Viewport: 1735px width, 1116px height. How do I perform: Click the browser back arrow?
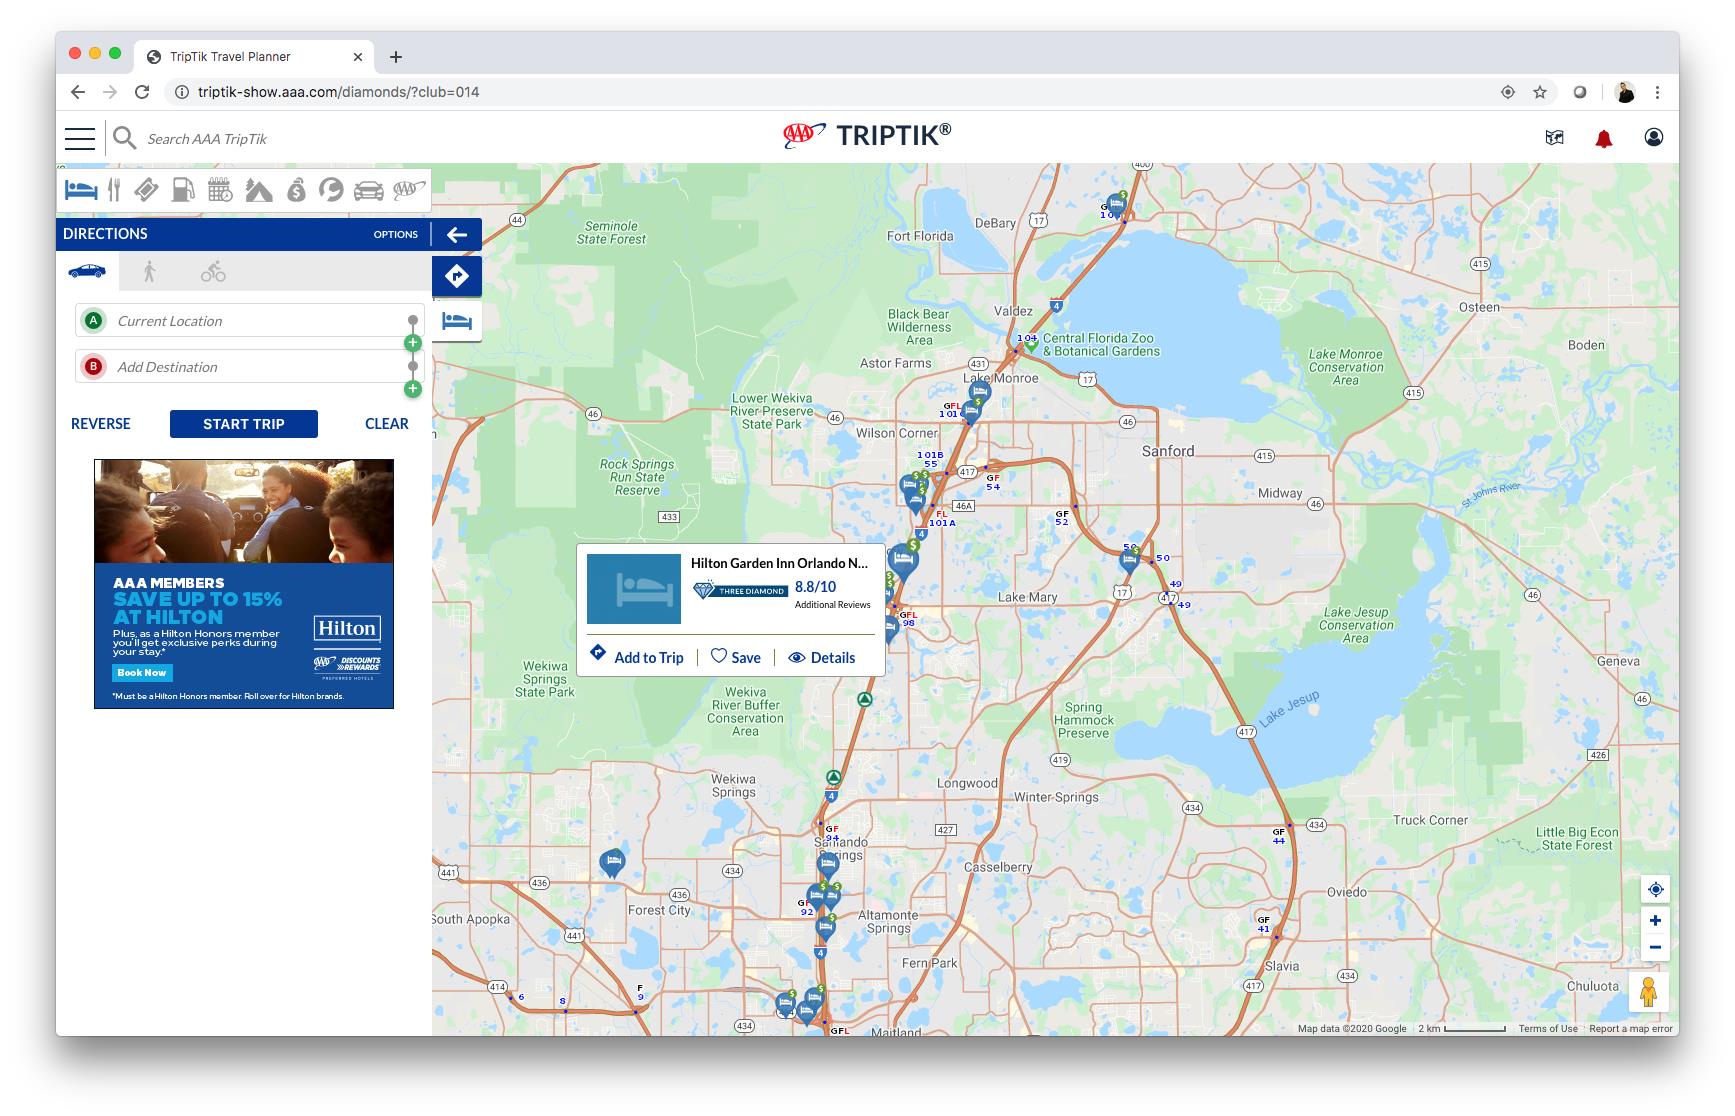click(78, 92)
